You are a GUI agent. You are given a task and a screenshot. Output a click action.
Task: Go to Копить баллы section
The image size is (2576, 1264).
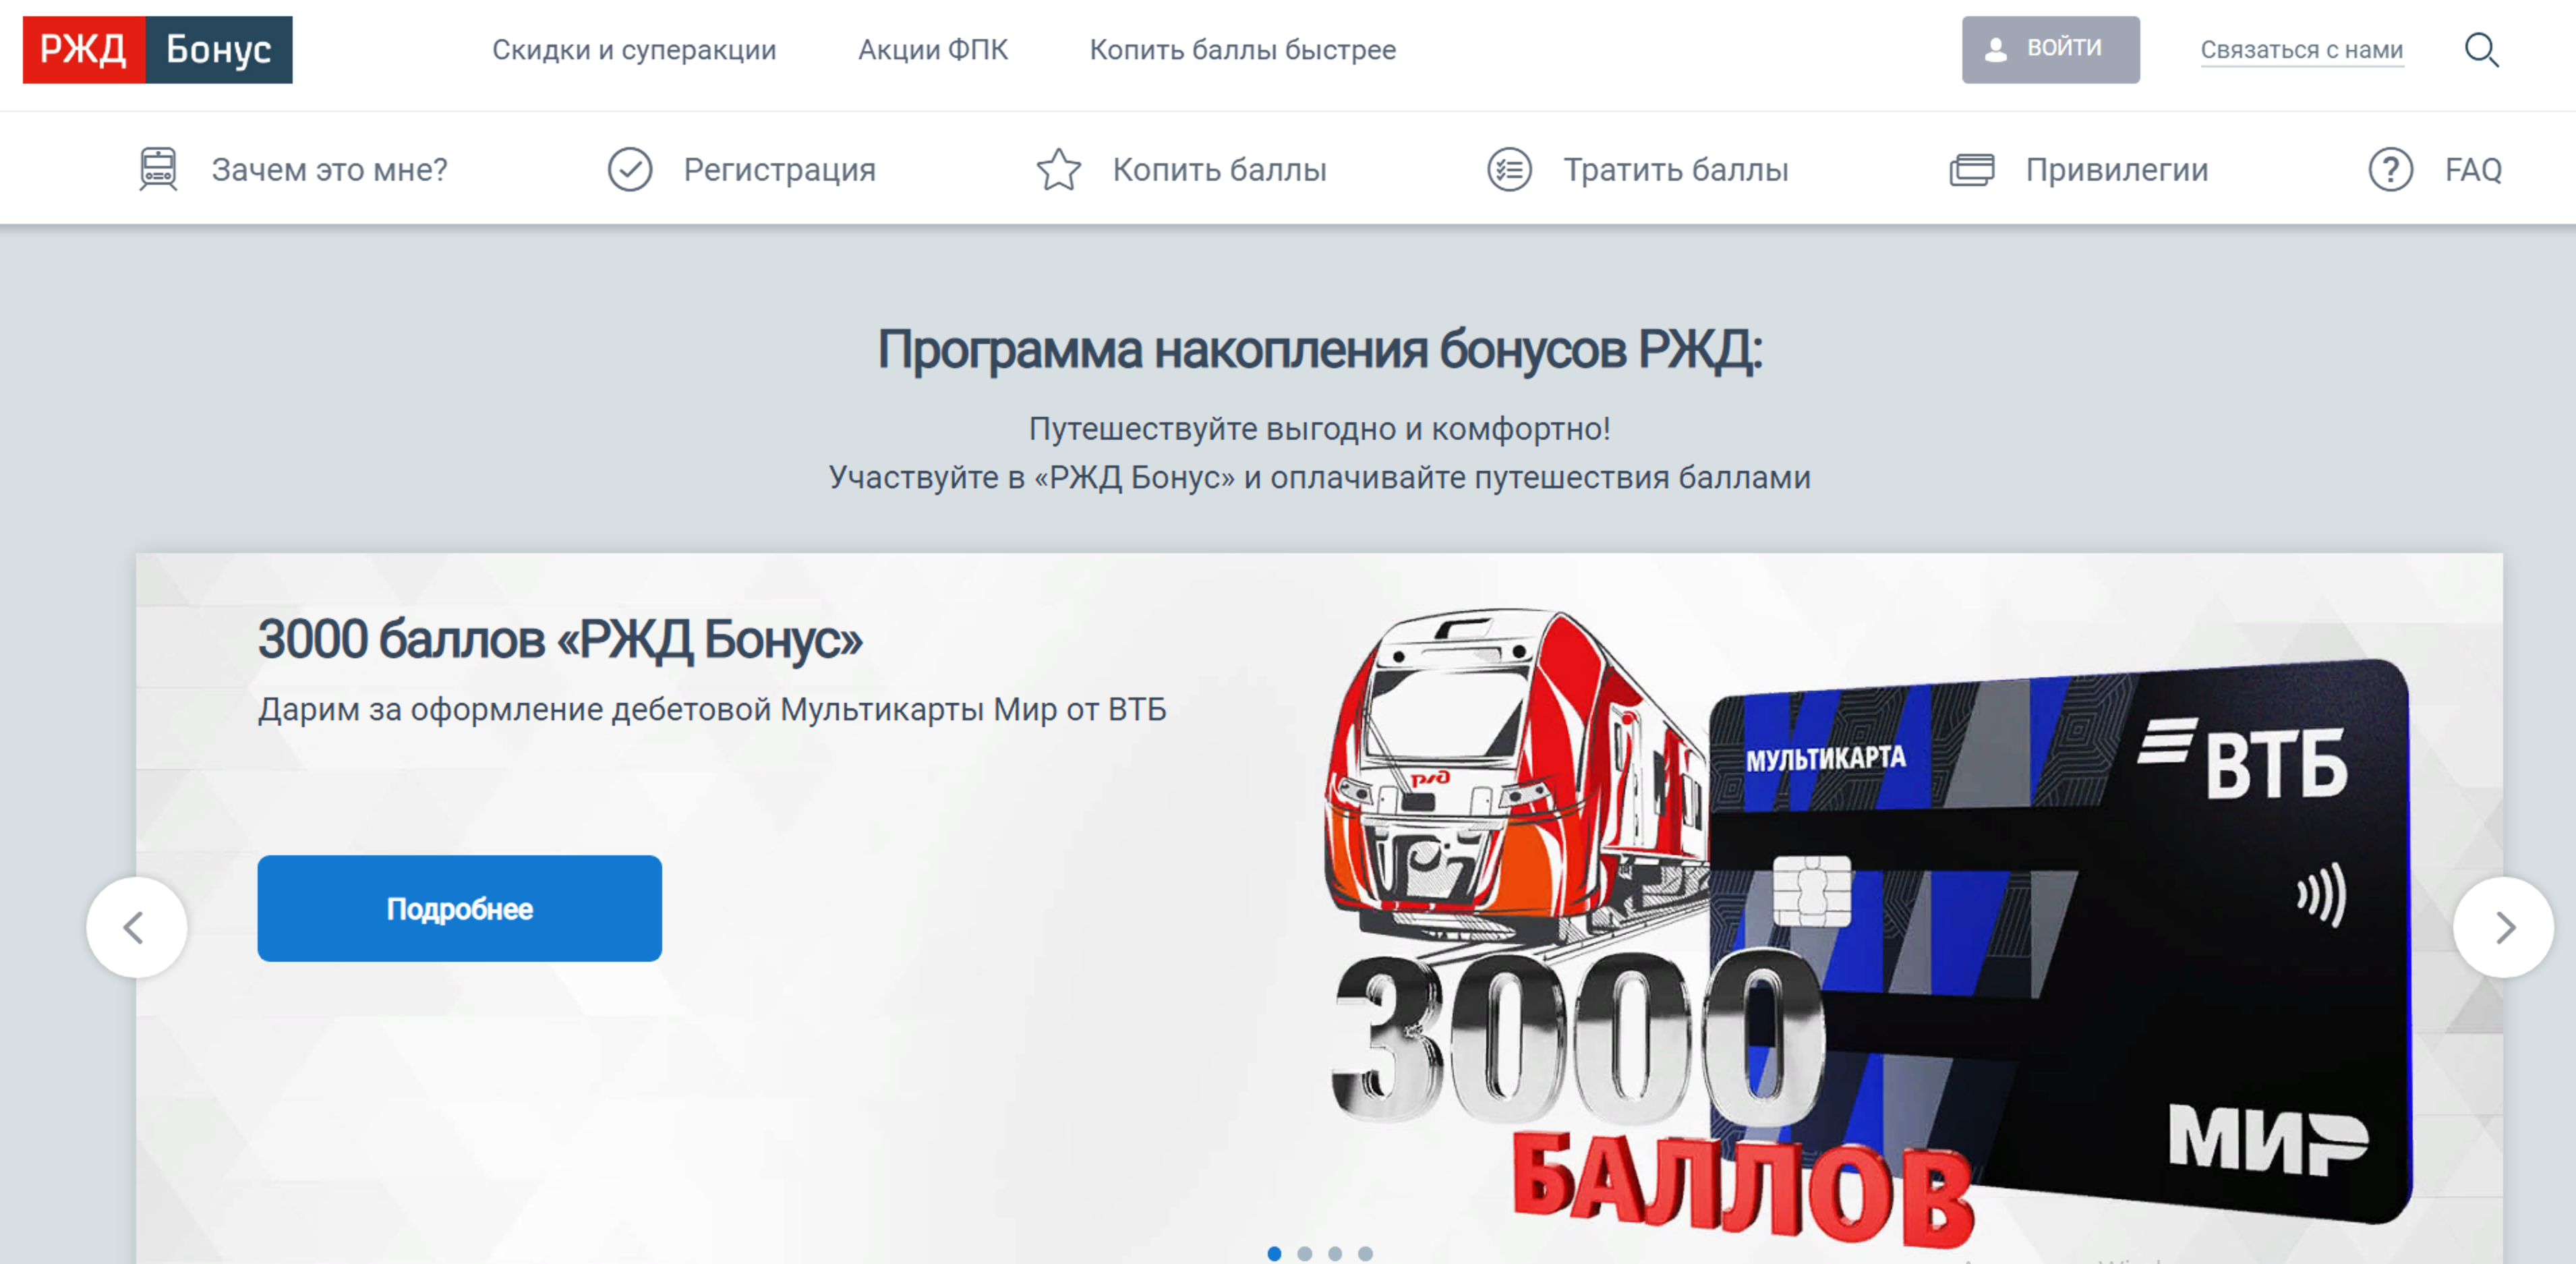click(x=1219, y=170)
